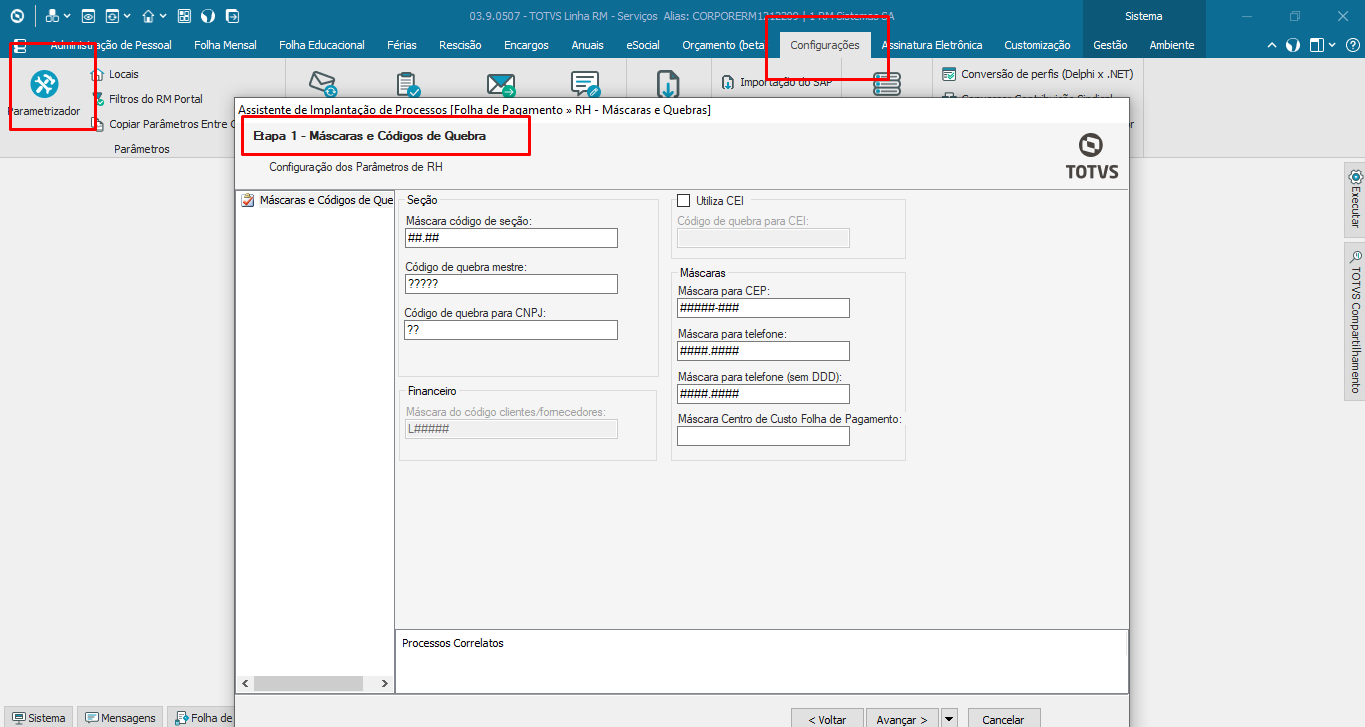This screenshot has width=1365, height=727.
Task: Open the hamburger application menu
Action: [x=19, y=45]
